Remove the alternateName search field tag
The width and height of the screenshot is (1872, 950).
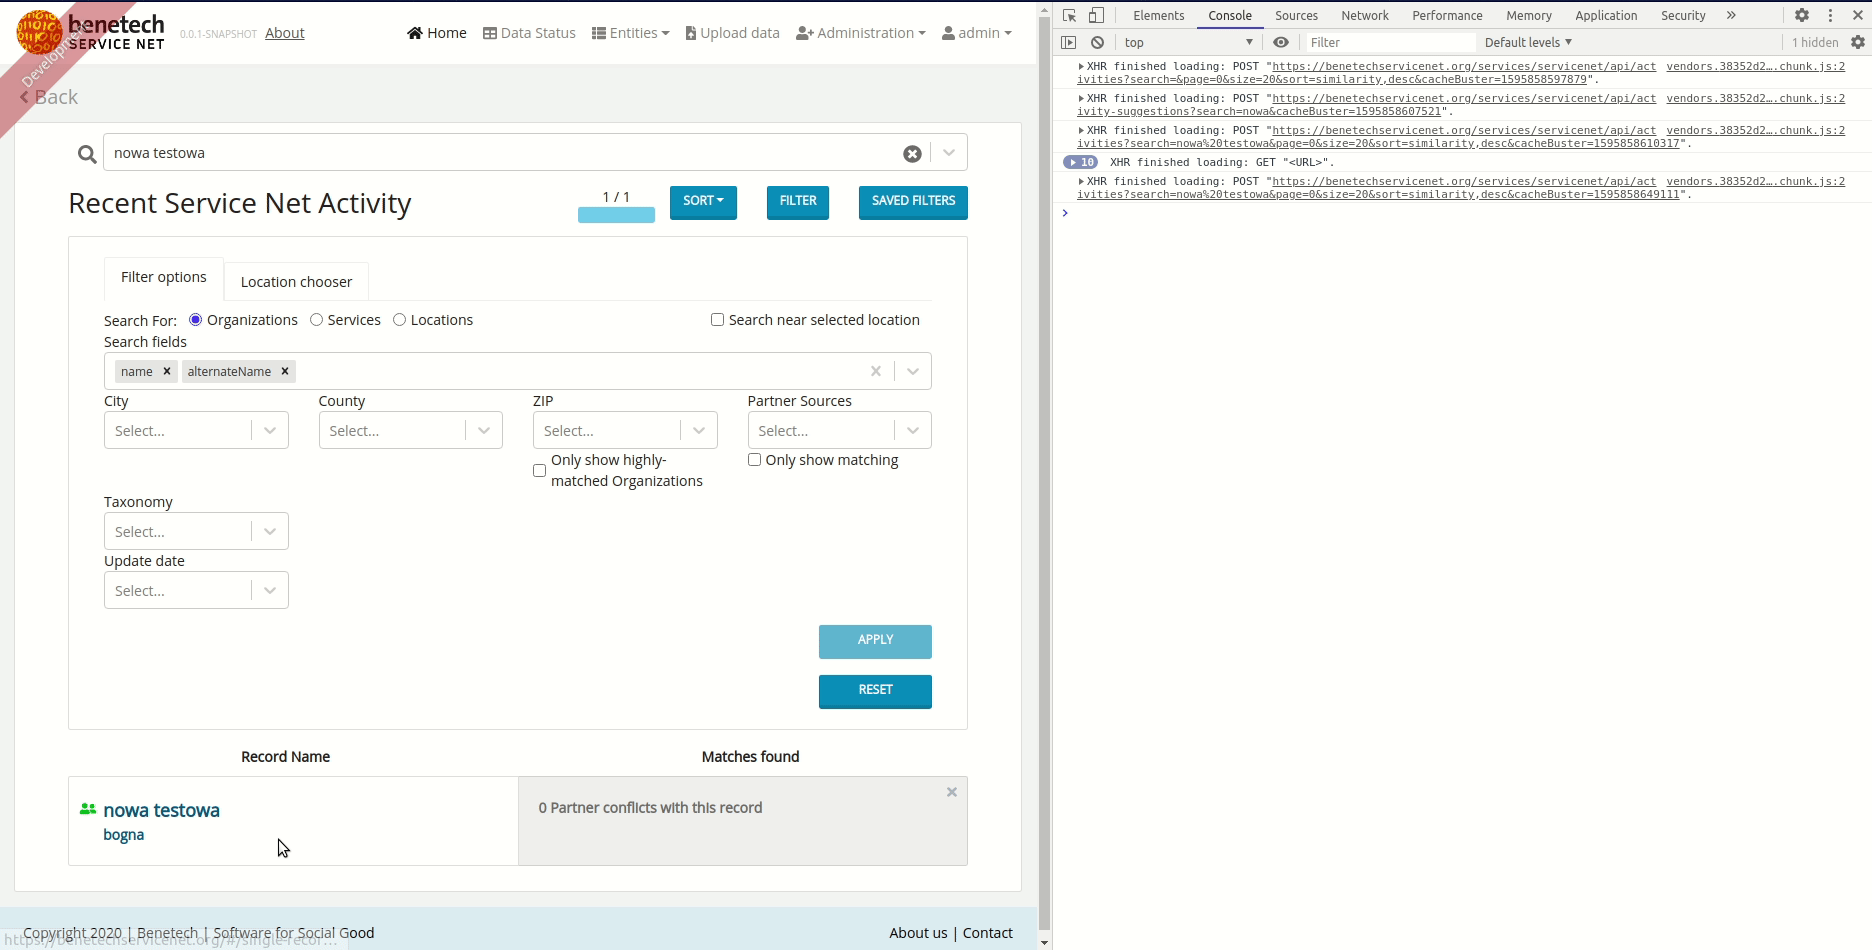[285, 371]
